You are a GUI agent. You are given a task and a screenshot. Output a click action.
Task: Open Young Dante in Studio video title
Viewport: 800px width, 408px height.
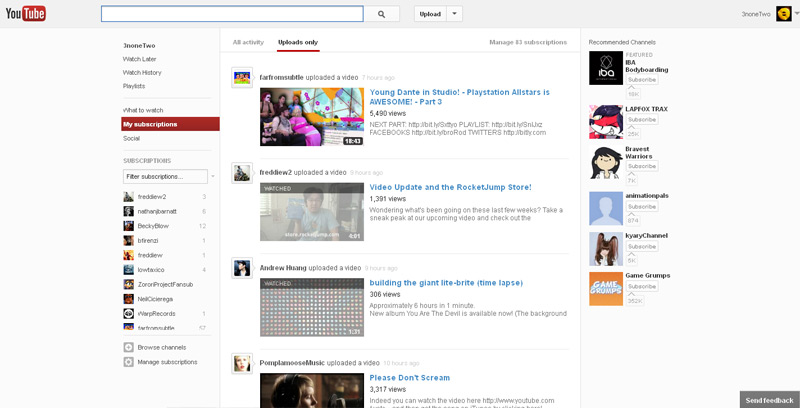(x=459, y=97)
